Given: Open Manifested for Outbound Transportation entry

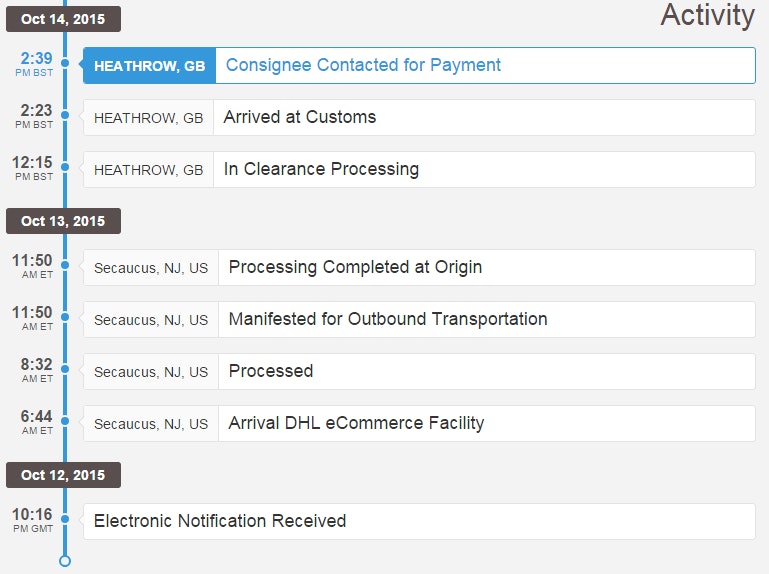Looking at the screenshot, I should point(388,320).
